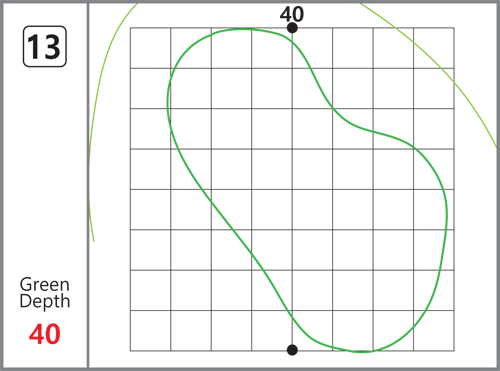Click the green outline's top edge
The width and height of the screenshot is (500, 371).
(243, 29)
